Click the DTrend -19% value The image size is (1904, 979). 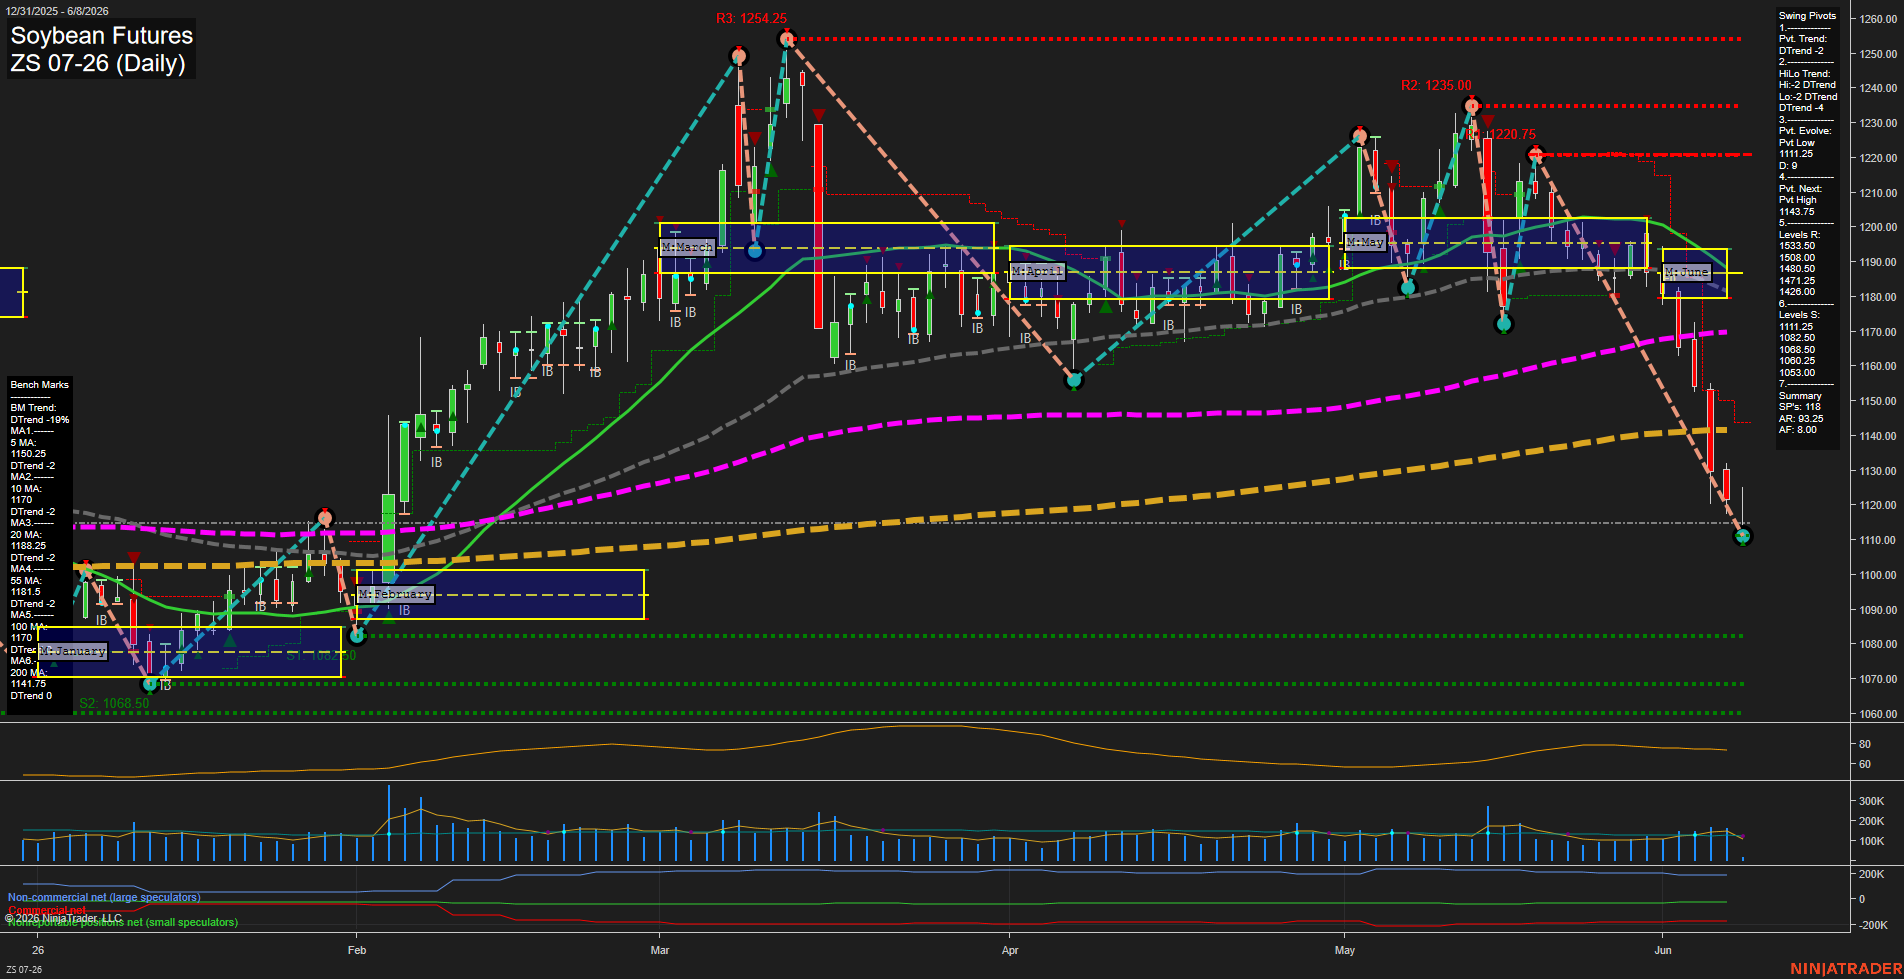40,420
